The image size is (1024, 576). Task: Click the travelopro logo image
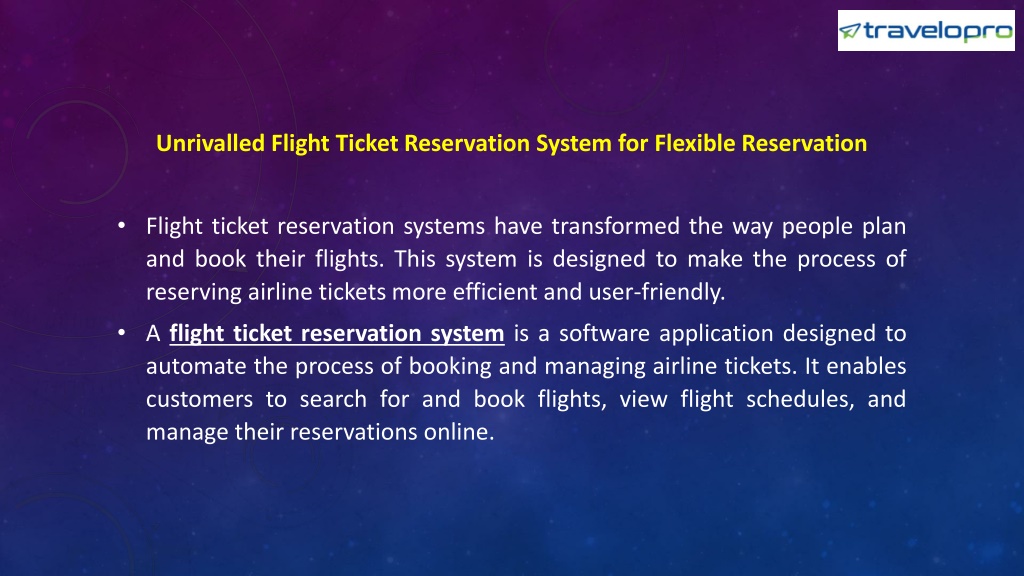coord(926,31)
